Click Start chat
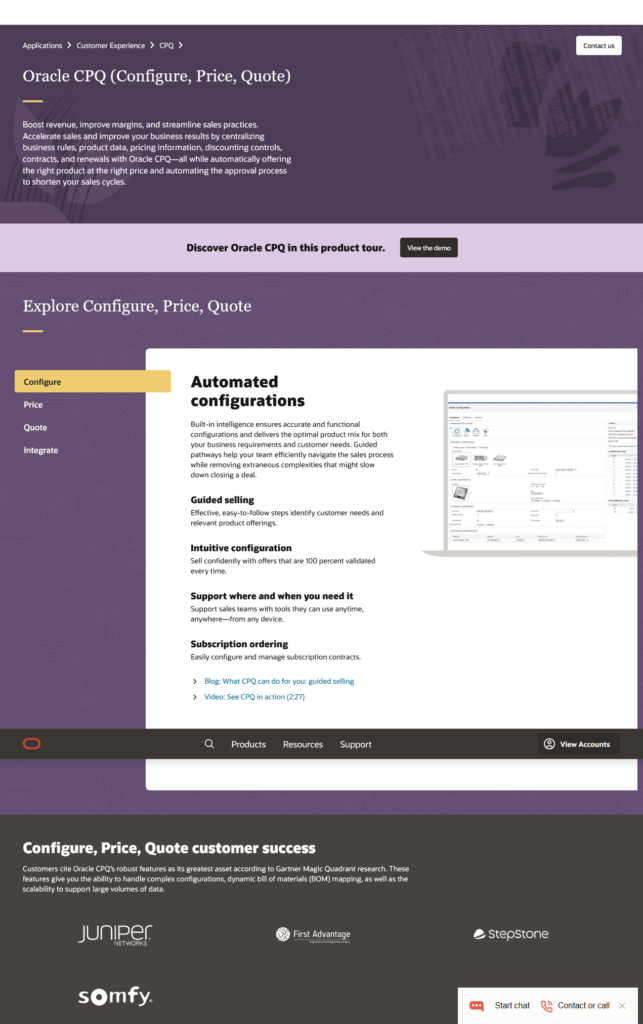643x1024 pixels. 512,1006
